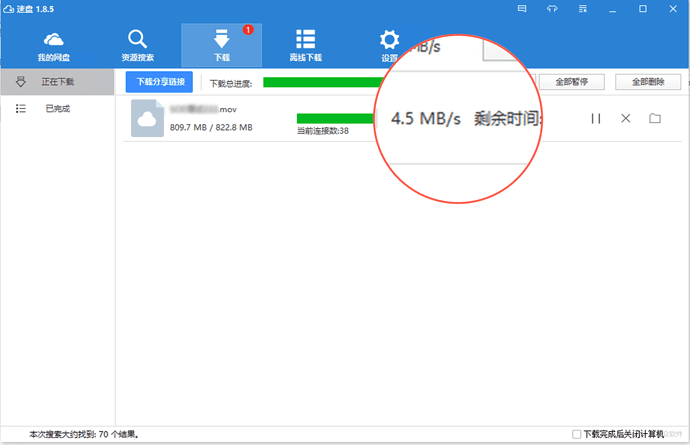Click the feedback message icon in title bar
Viewport: 690px width, 445px height.
(x=522, y=9)
